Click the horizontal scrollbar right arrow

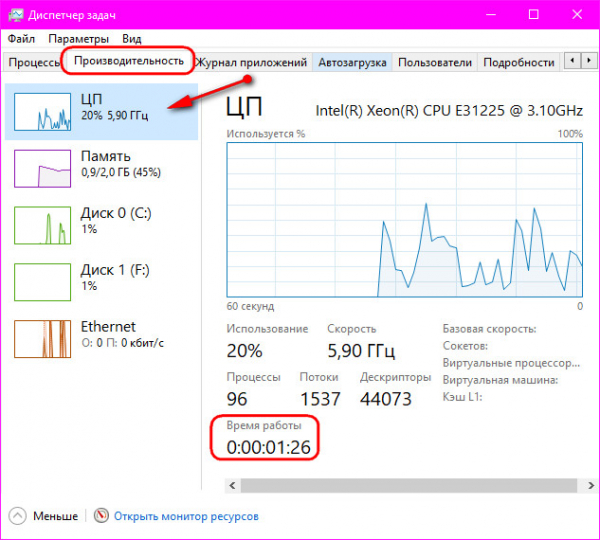tap(591, 486)
